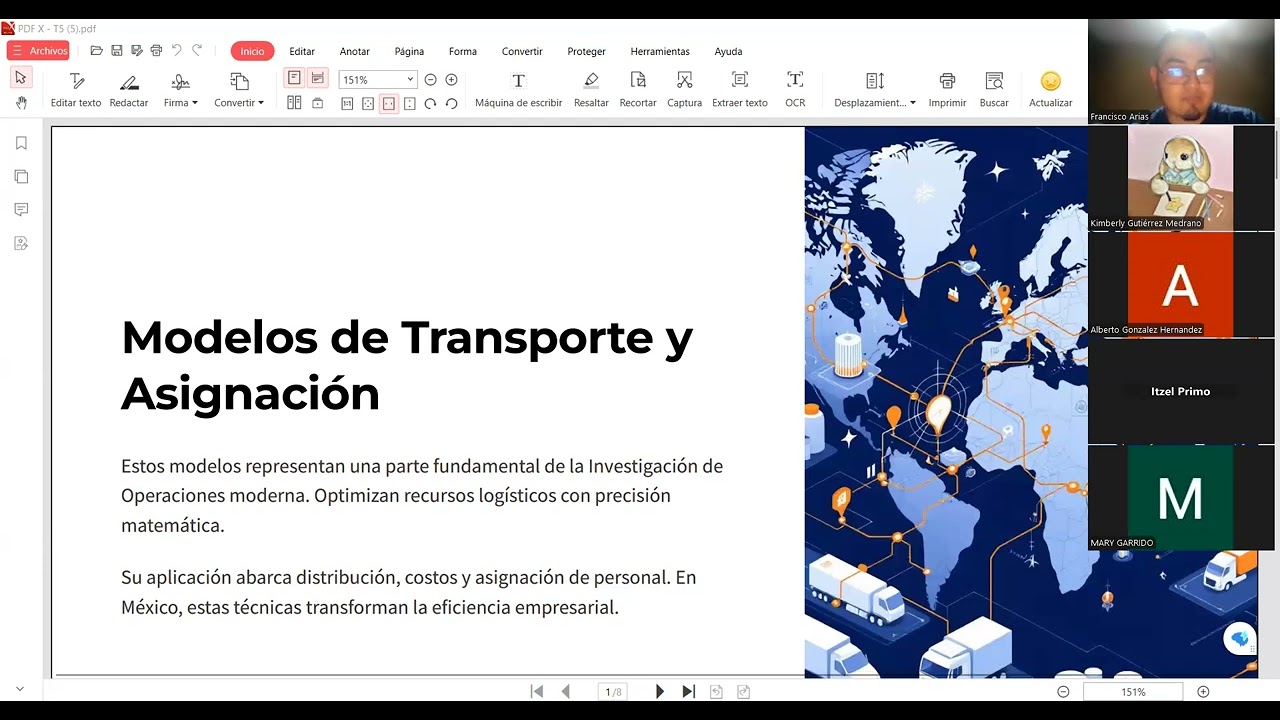1280x720 pixels.
Task: Open the Anotar tab
Action: 354,51
